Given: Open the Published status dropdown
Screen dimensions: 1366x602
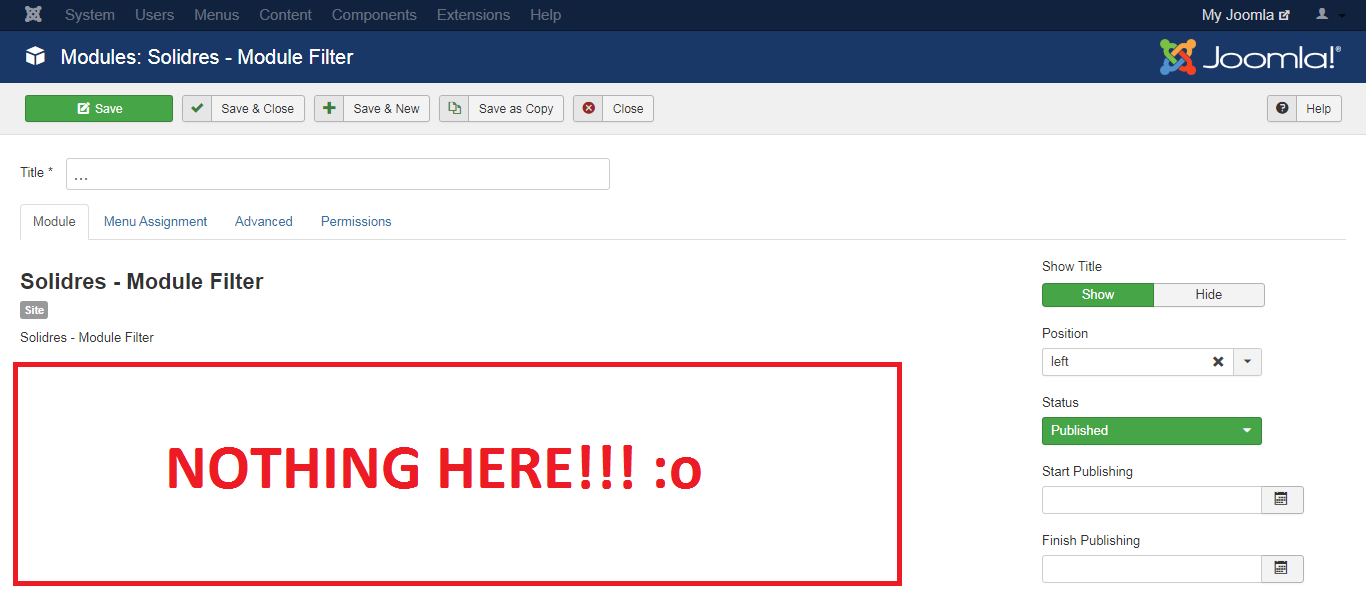Looking at the screenshot, I should (x=1151, y=431).
